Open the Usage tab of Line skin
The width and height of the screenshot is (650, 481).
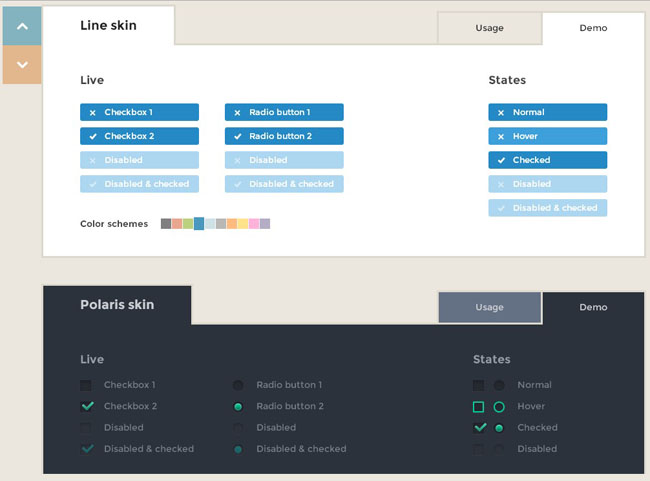click(489, 28)
